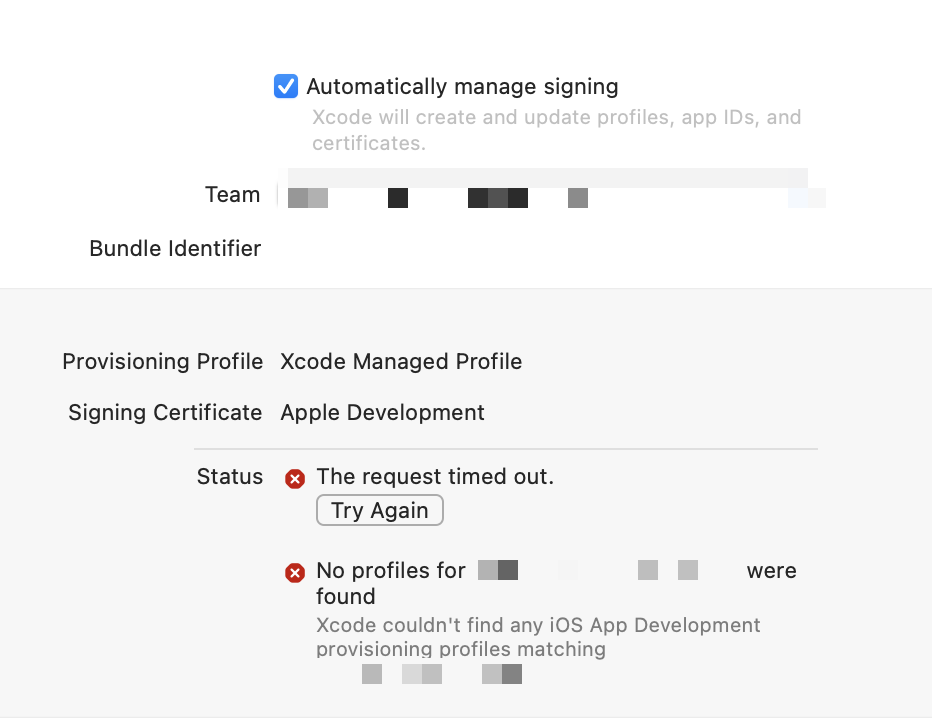Click the redacted bundle identifier under the error details
The image size is (932, 724).
coord(440,674)
